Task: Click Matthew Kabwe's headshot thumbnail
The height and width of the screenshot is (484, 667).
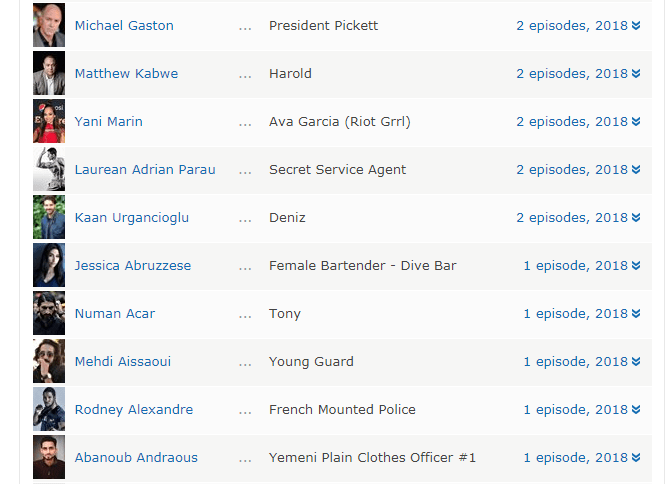Action: click(x=49, y=73)
